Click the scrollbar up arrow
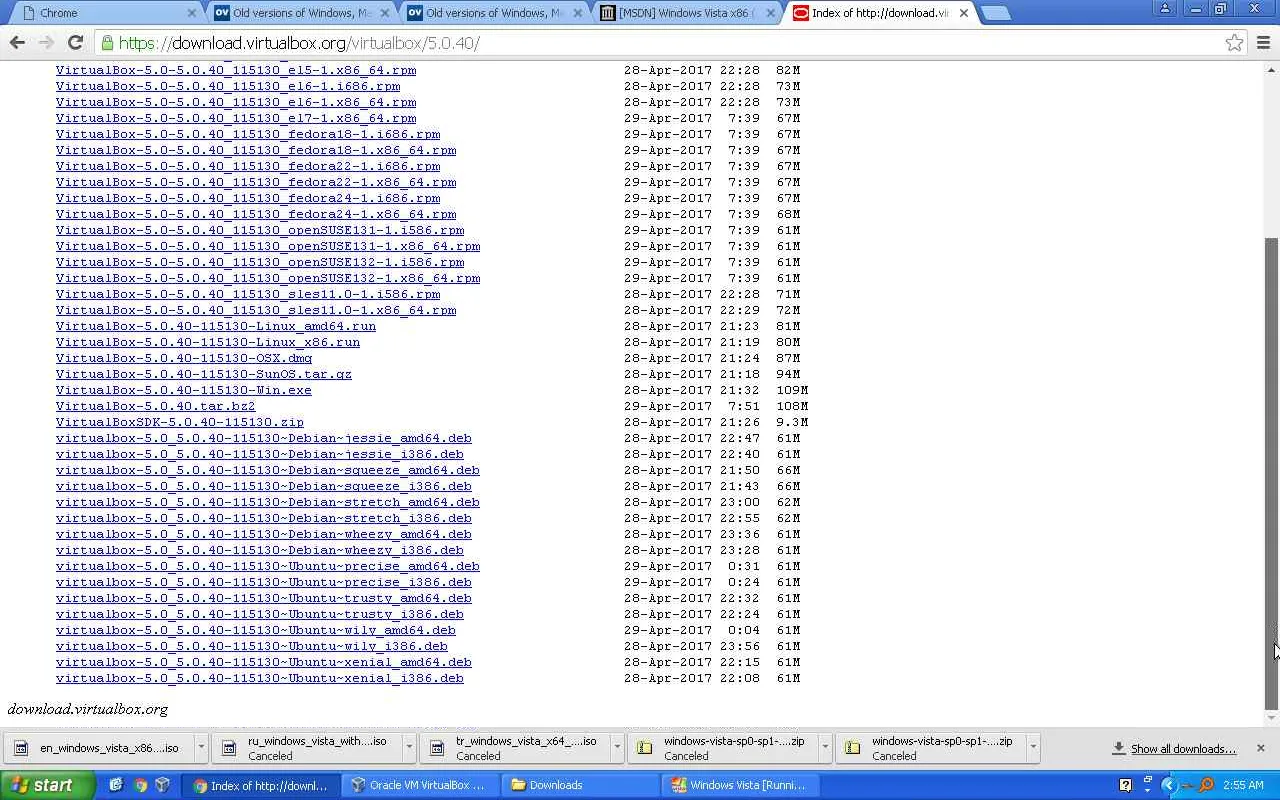The height and width of the screenshot is (800, 1280). pyautogui.click(x=1272, y=69)
